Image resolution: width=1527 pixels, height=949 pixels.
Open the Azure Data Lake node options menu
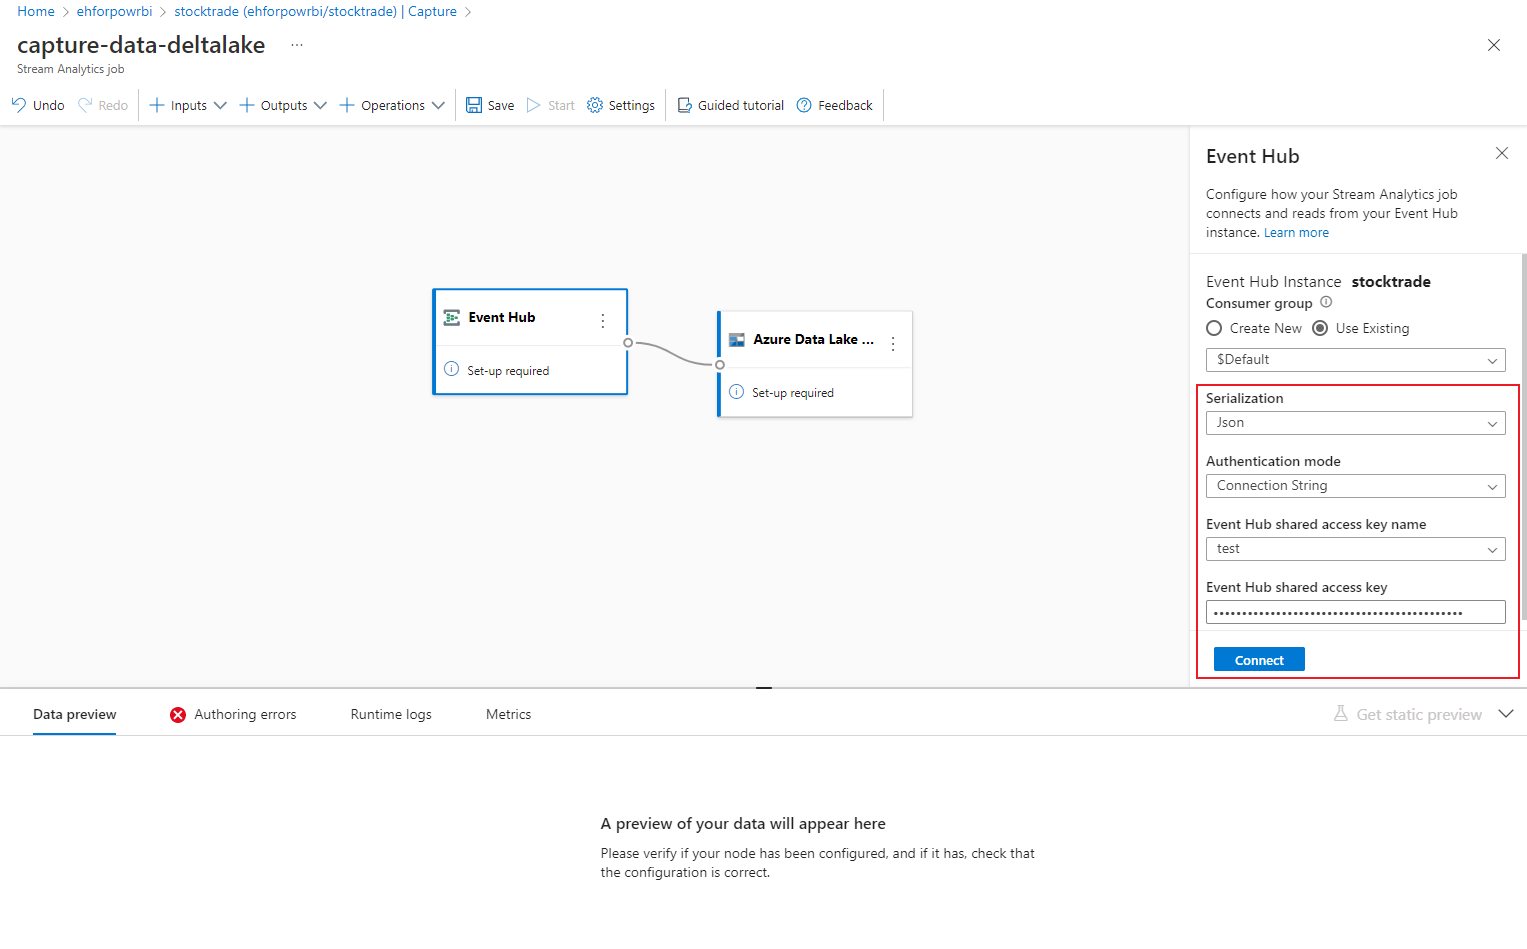pos(893,343)
